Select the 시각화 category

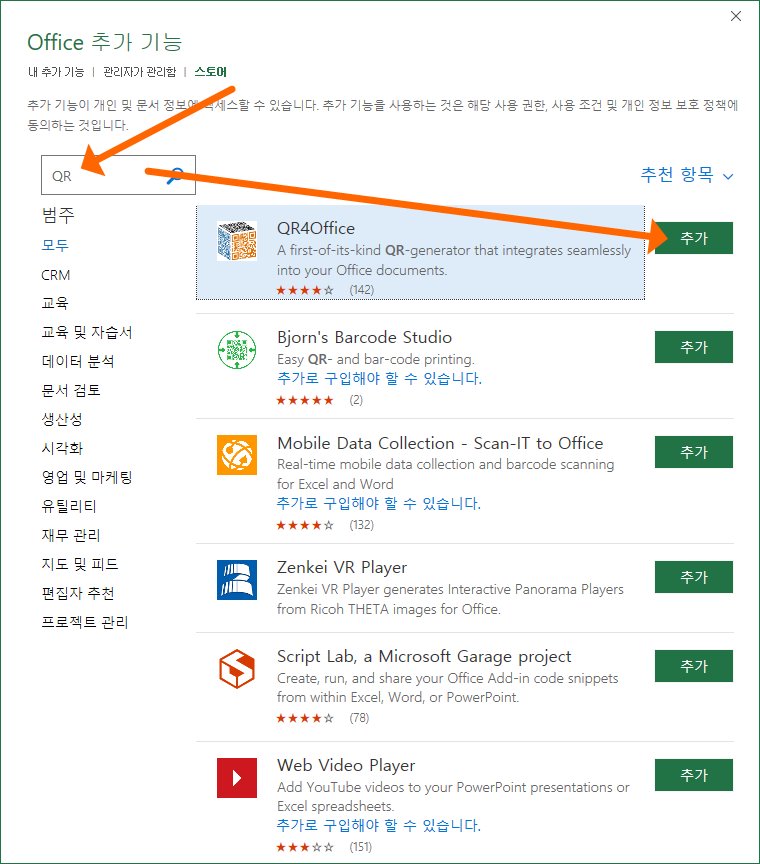click(62, 449)
